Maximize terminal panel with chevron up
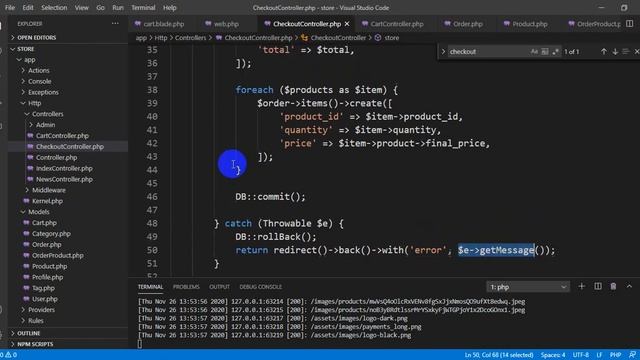Viewport: 640px width, 360px height. (629, 287)
